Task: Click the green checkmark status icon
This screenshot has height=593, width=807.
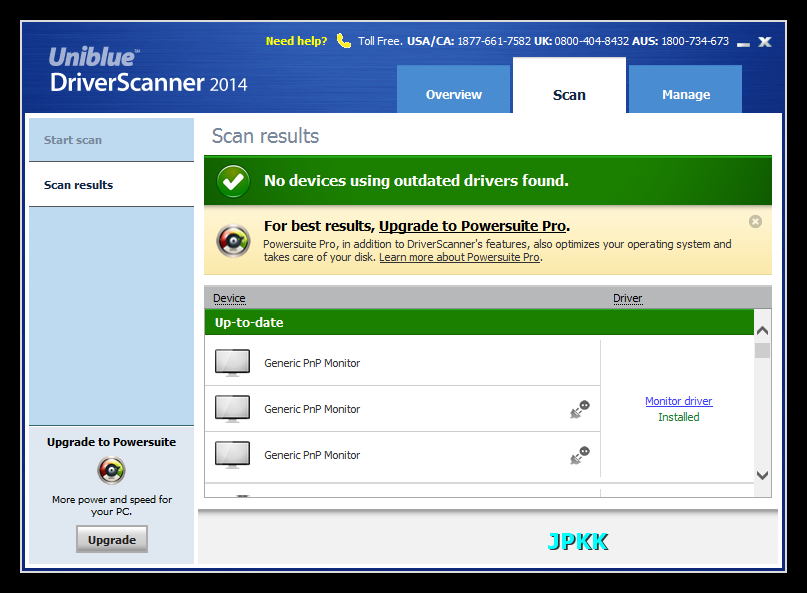Action: (x=233, y=181)
